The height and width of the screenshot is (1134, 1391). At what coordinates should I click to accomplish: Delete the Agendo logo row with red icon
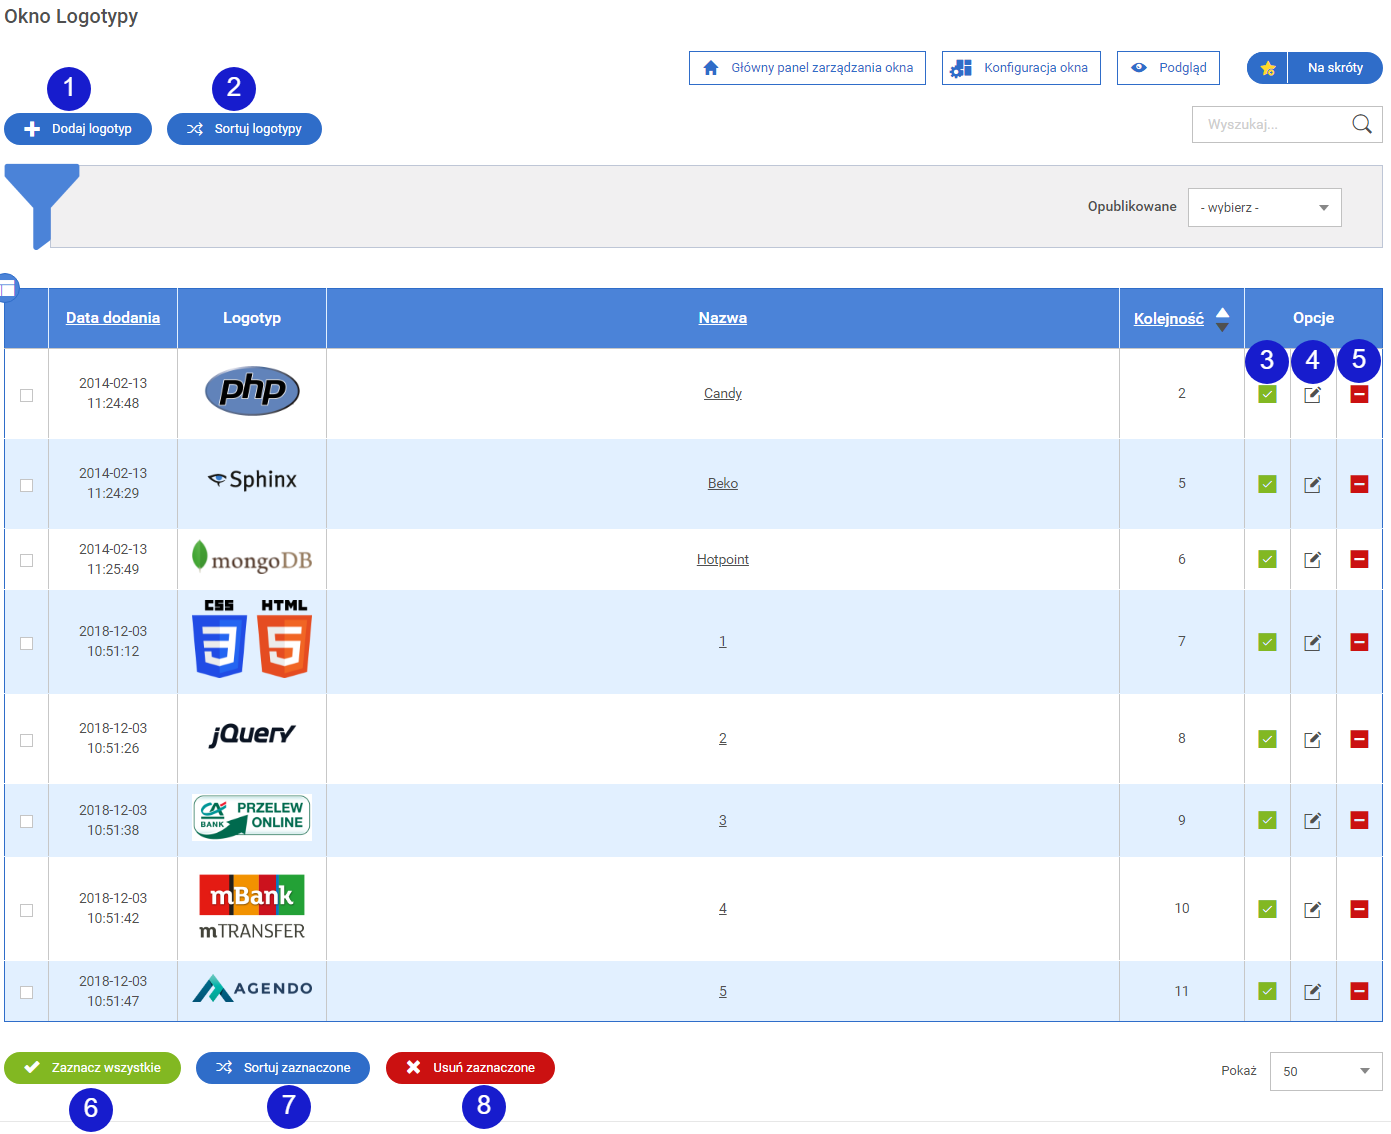(1359, 991)
